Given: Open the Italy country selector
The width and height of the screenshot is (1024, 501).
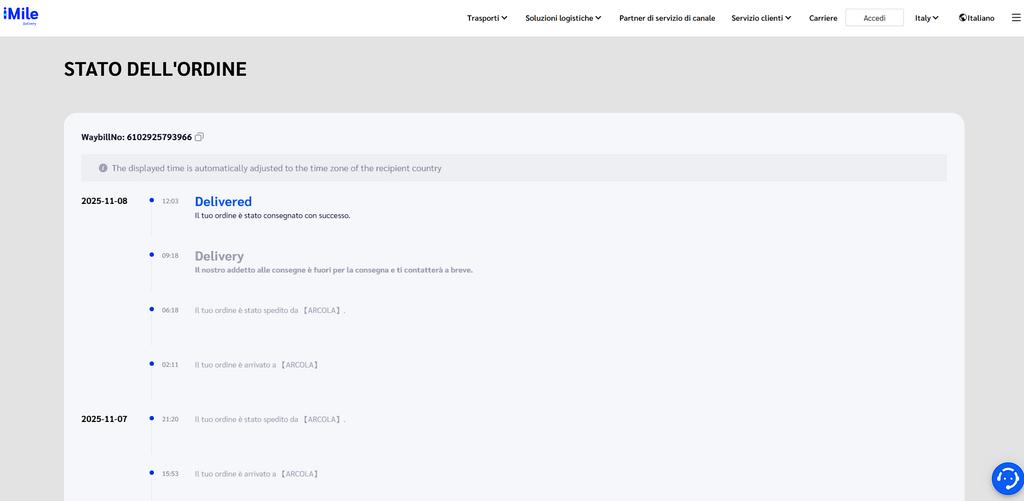Looking at the screenshot, I should (x=927, y=18).
